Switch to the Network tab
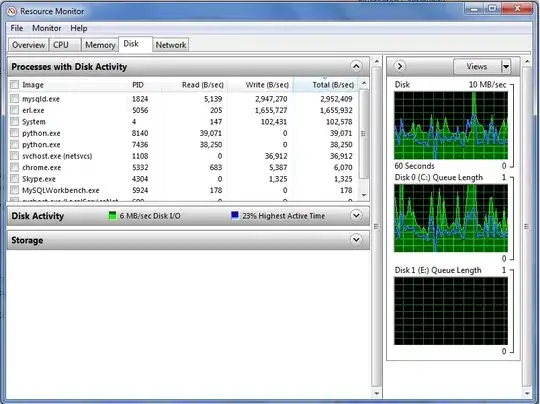This screenshot has height=404, width=540. tap(171, 45)
